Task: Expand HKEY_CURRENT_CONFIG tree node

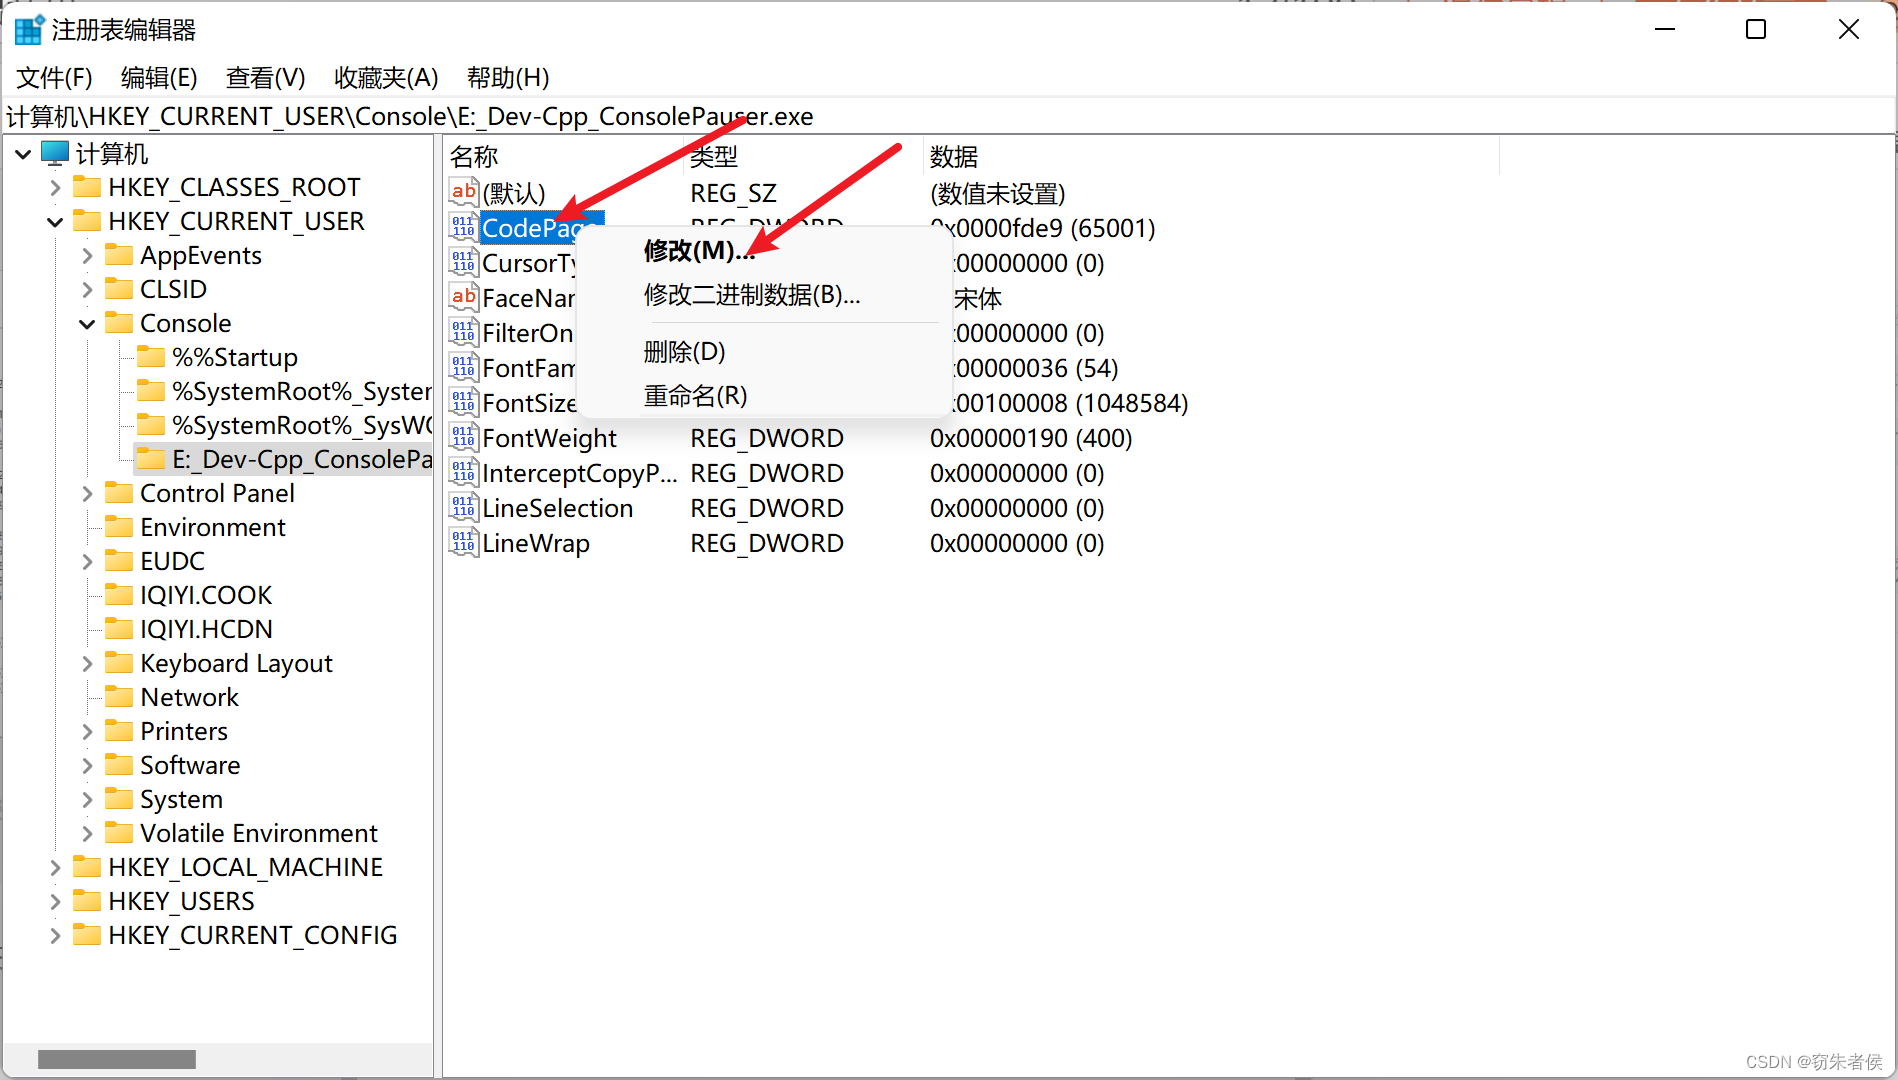Action: (x=55, y=935)
